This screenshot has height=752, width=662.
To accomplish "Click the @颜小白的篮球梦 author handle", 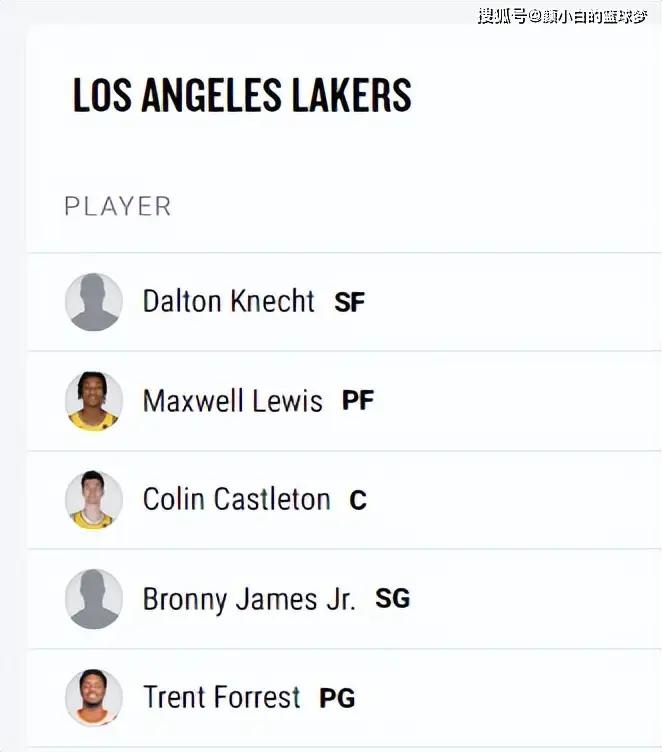I will point(588,16).
